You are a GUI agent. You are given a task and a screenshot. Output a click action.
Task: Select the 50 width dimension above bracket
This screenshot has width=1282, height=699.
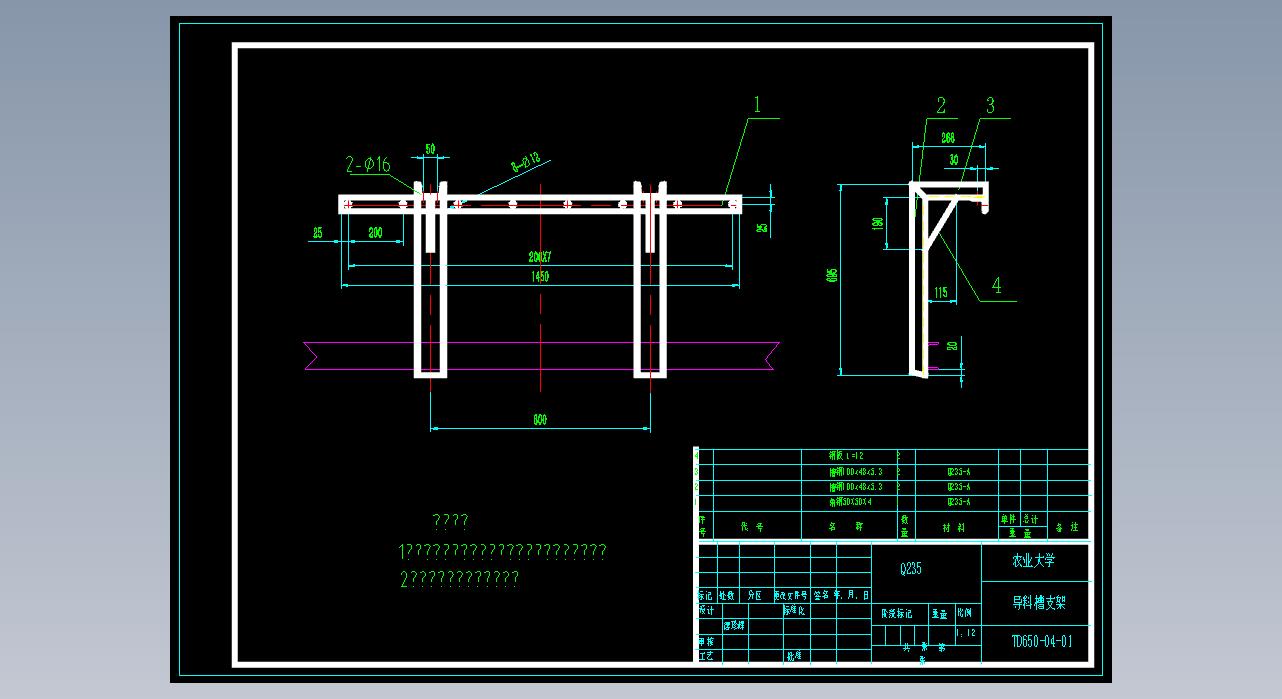431,149
